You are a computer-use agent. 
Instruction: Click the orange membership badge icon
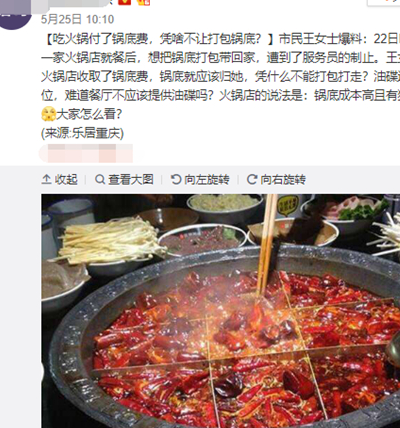(144, 2)
